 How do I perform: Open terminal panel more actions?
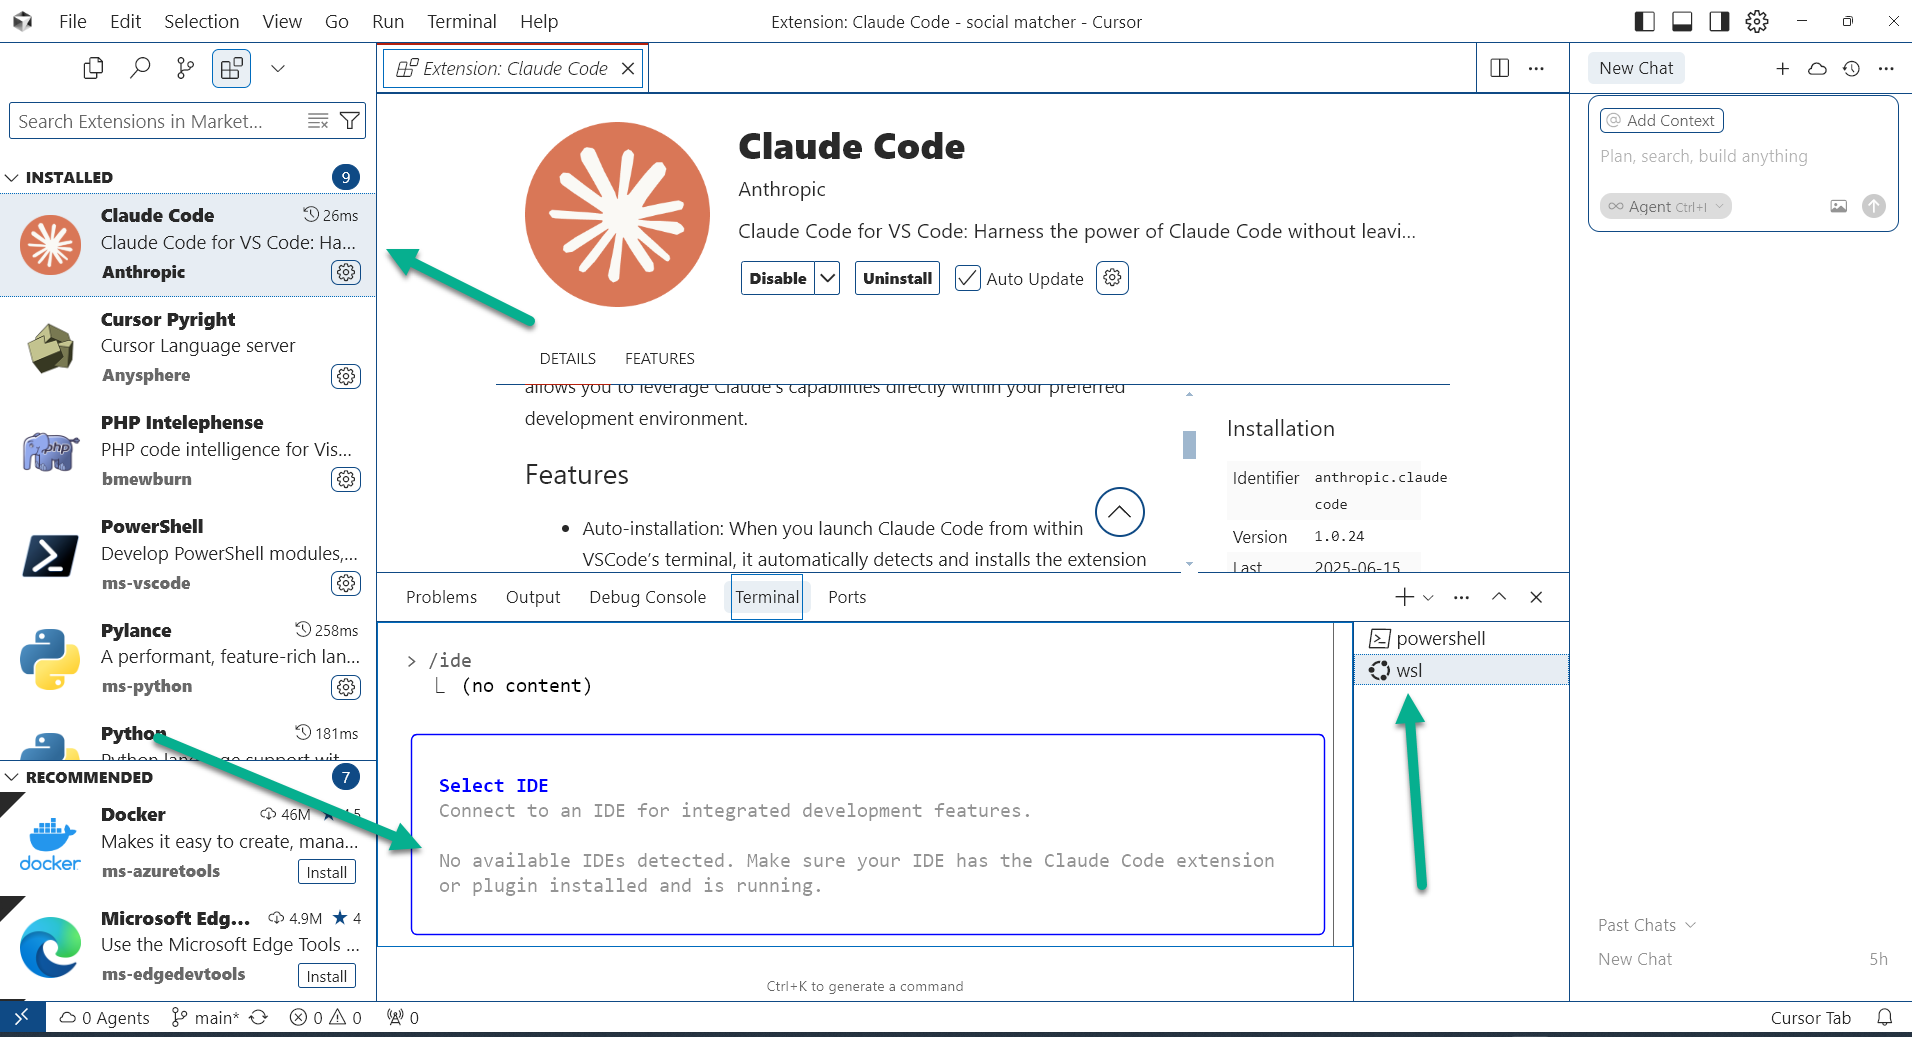coord(1461,597)
